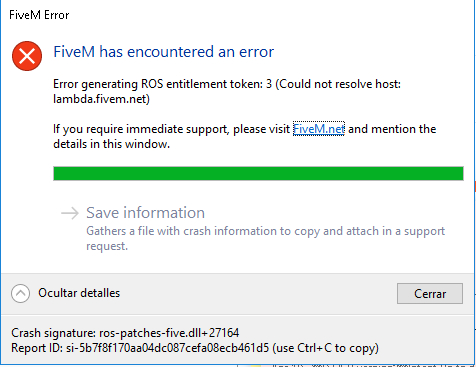The width and height of the screenshot is (476, 367).
Task: Click the Ocultar detalles label
Action: pos(79,293)
